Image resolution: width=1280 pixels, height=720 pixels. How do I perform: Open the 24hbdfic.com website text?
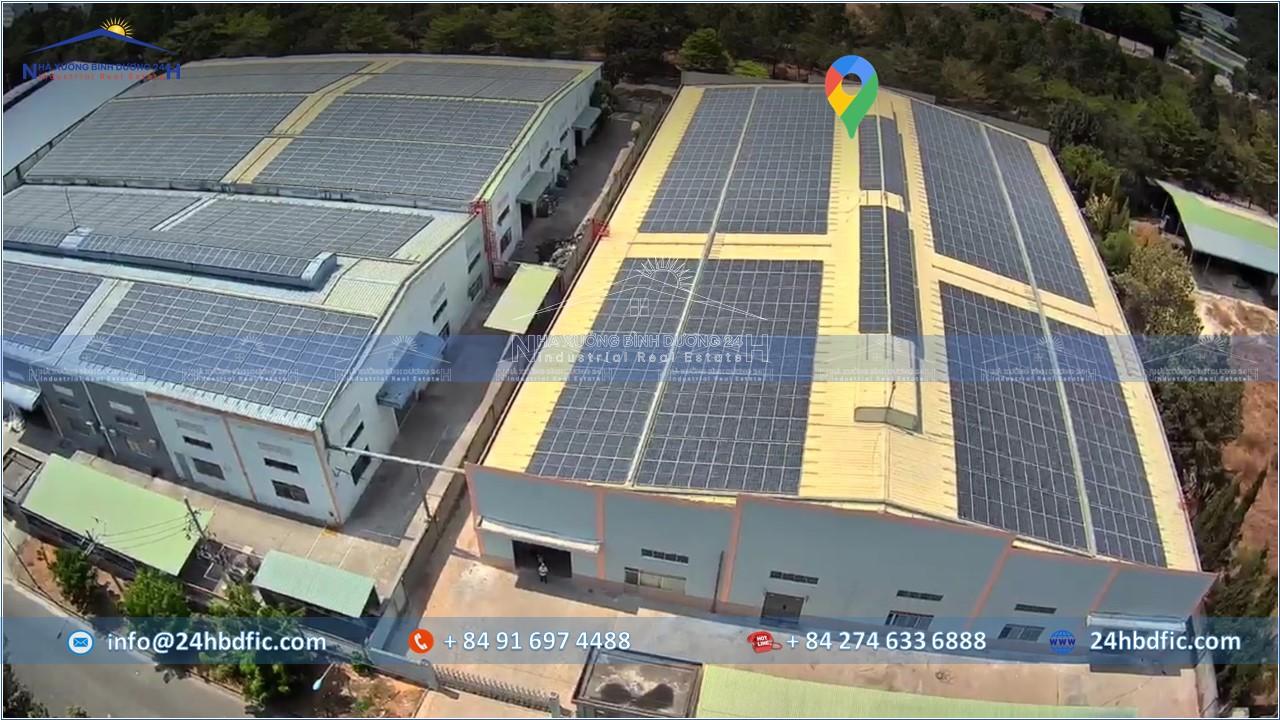[x=1165, y=642]
